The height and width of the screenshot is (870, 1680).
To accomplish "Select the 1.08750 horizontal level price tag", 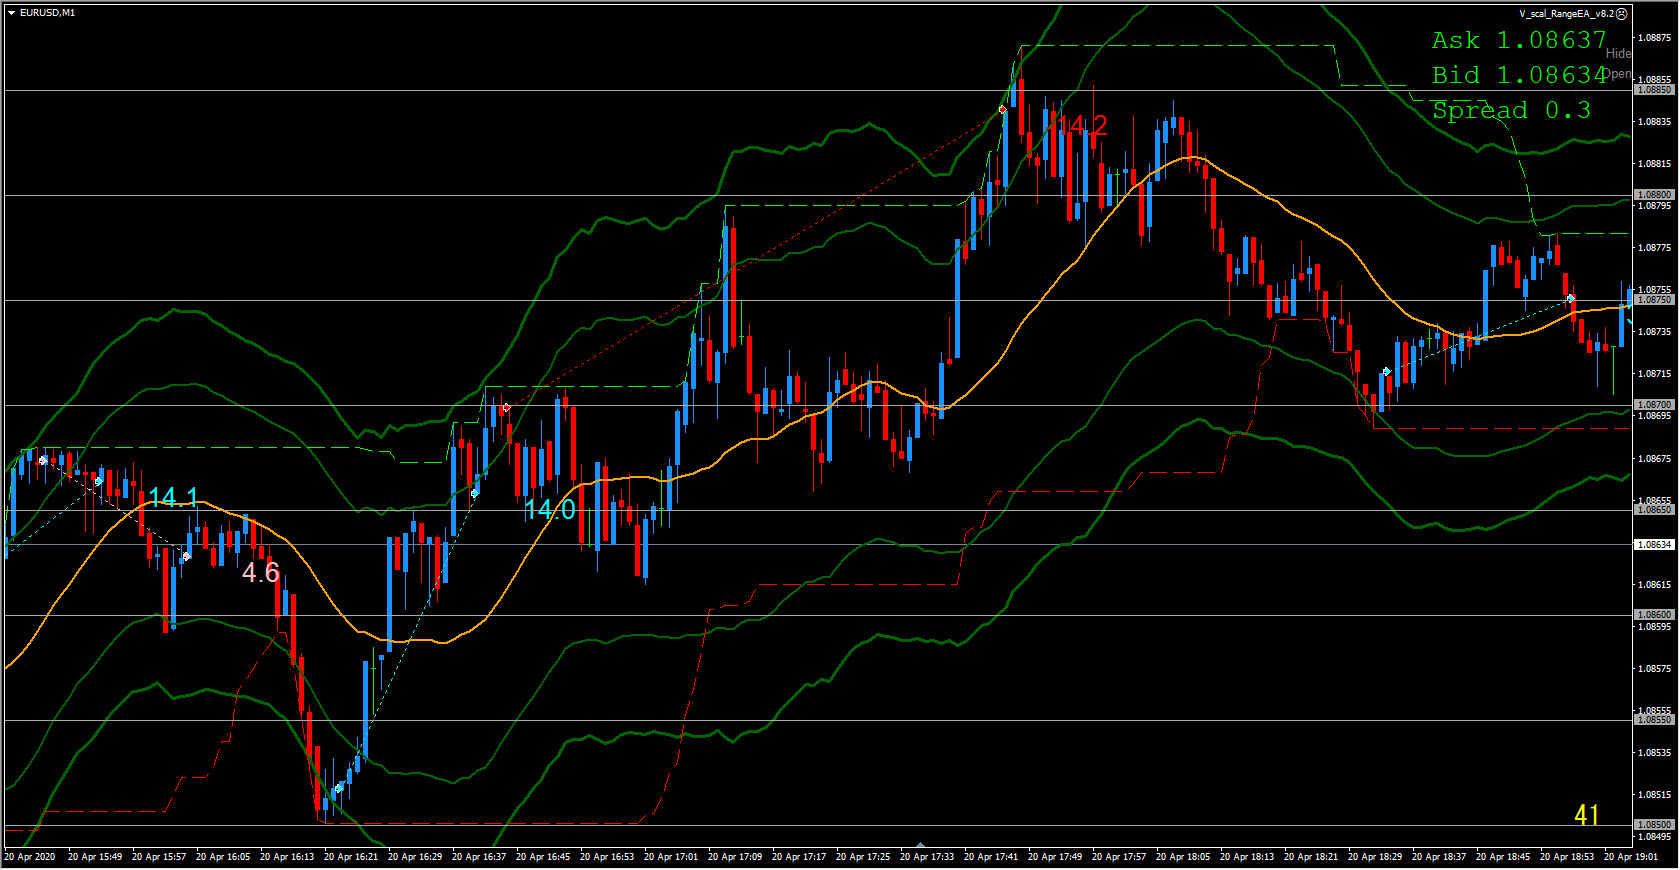I will coord(1654,300).
